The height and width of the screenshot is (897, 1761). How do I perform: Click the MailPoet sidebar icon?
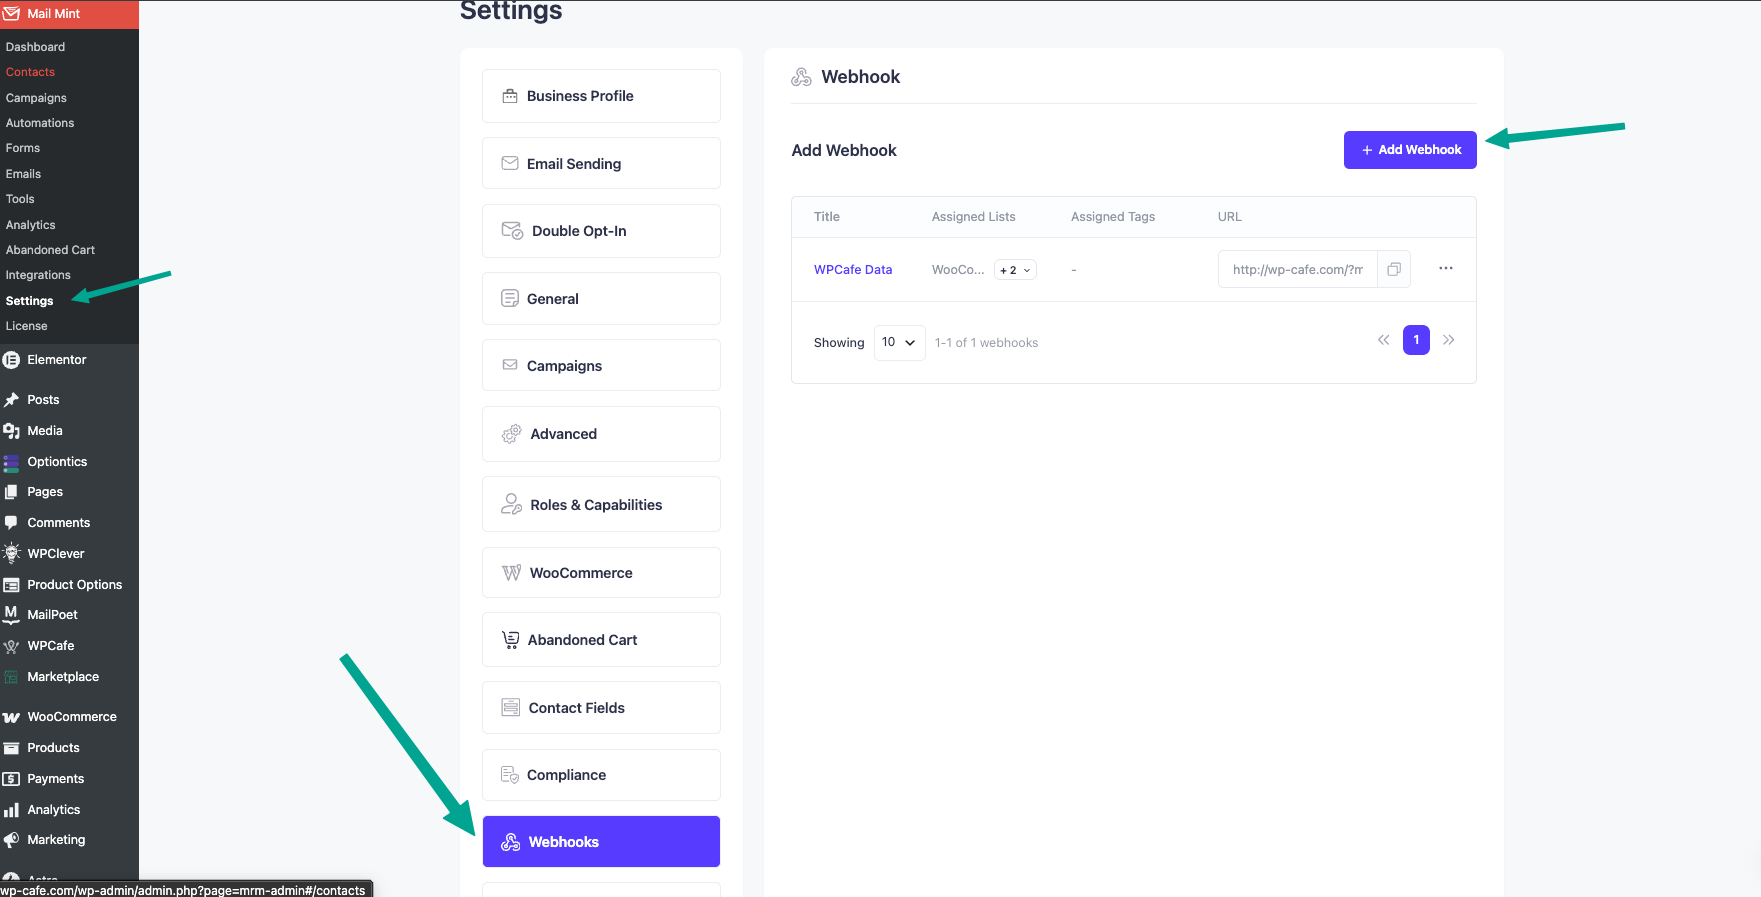pos(11,615)
